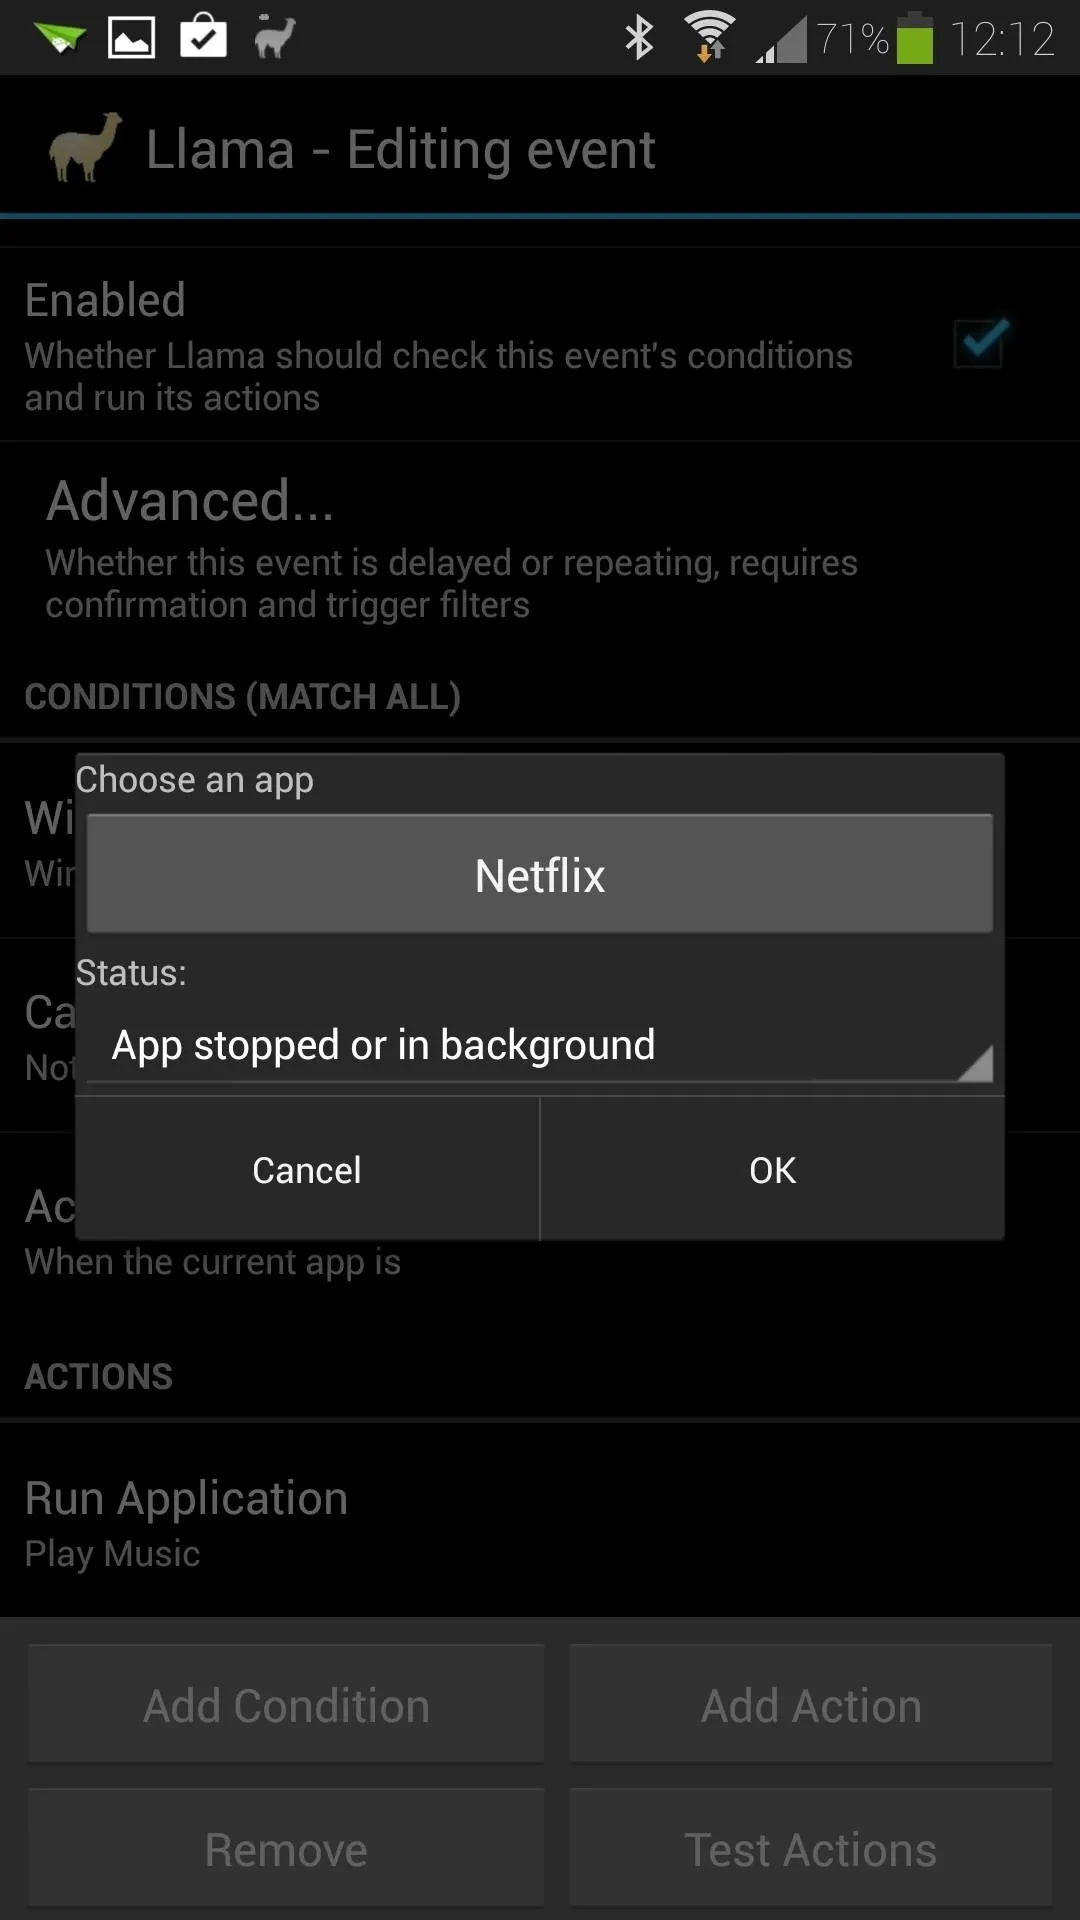Screen dimensions: 1080x1920
Task: Open the Llama notification icon in status bar
Action: [274, 38]
